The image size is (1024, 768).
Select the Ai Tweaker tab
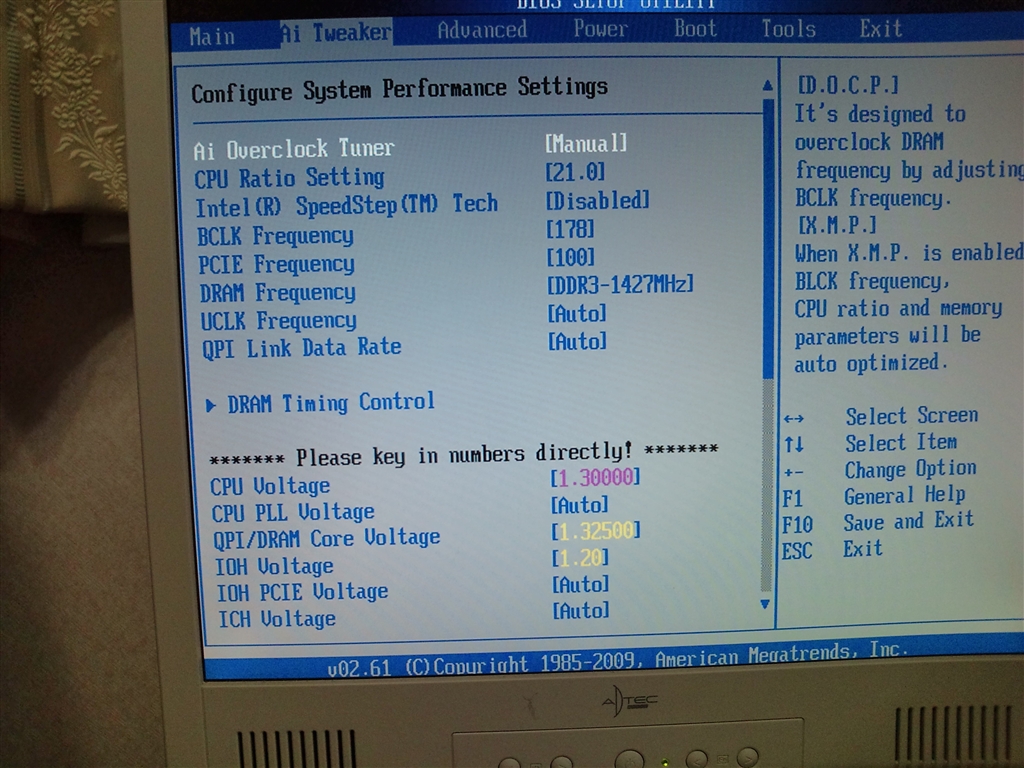pos(336,32)
